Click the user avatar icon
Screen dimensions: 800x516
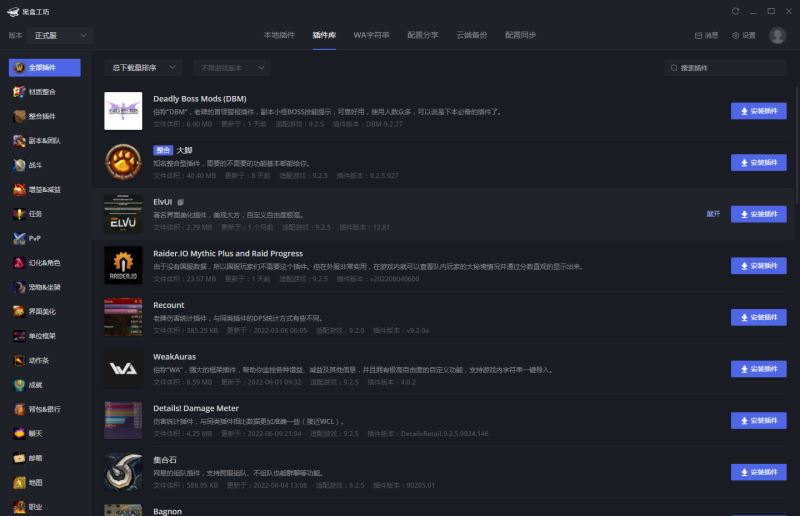pos(778,35)
